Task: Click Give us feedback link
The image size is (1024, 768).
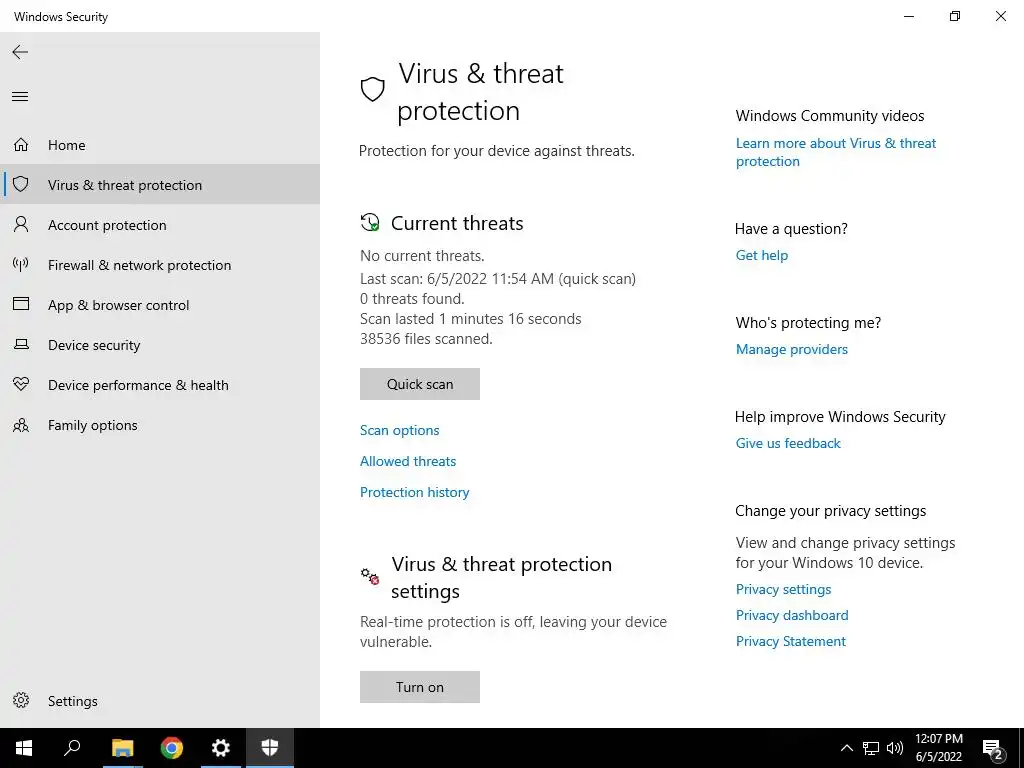Action: (x=788, y=443)
